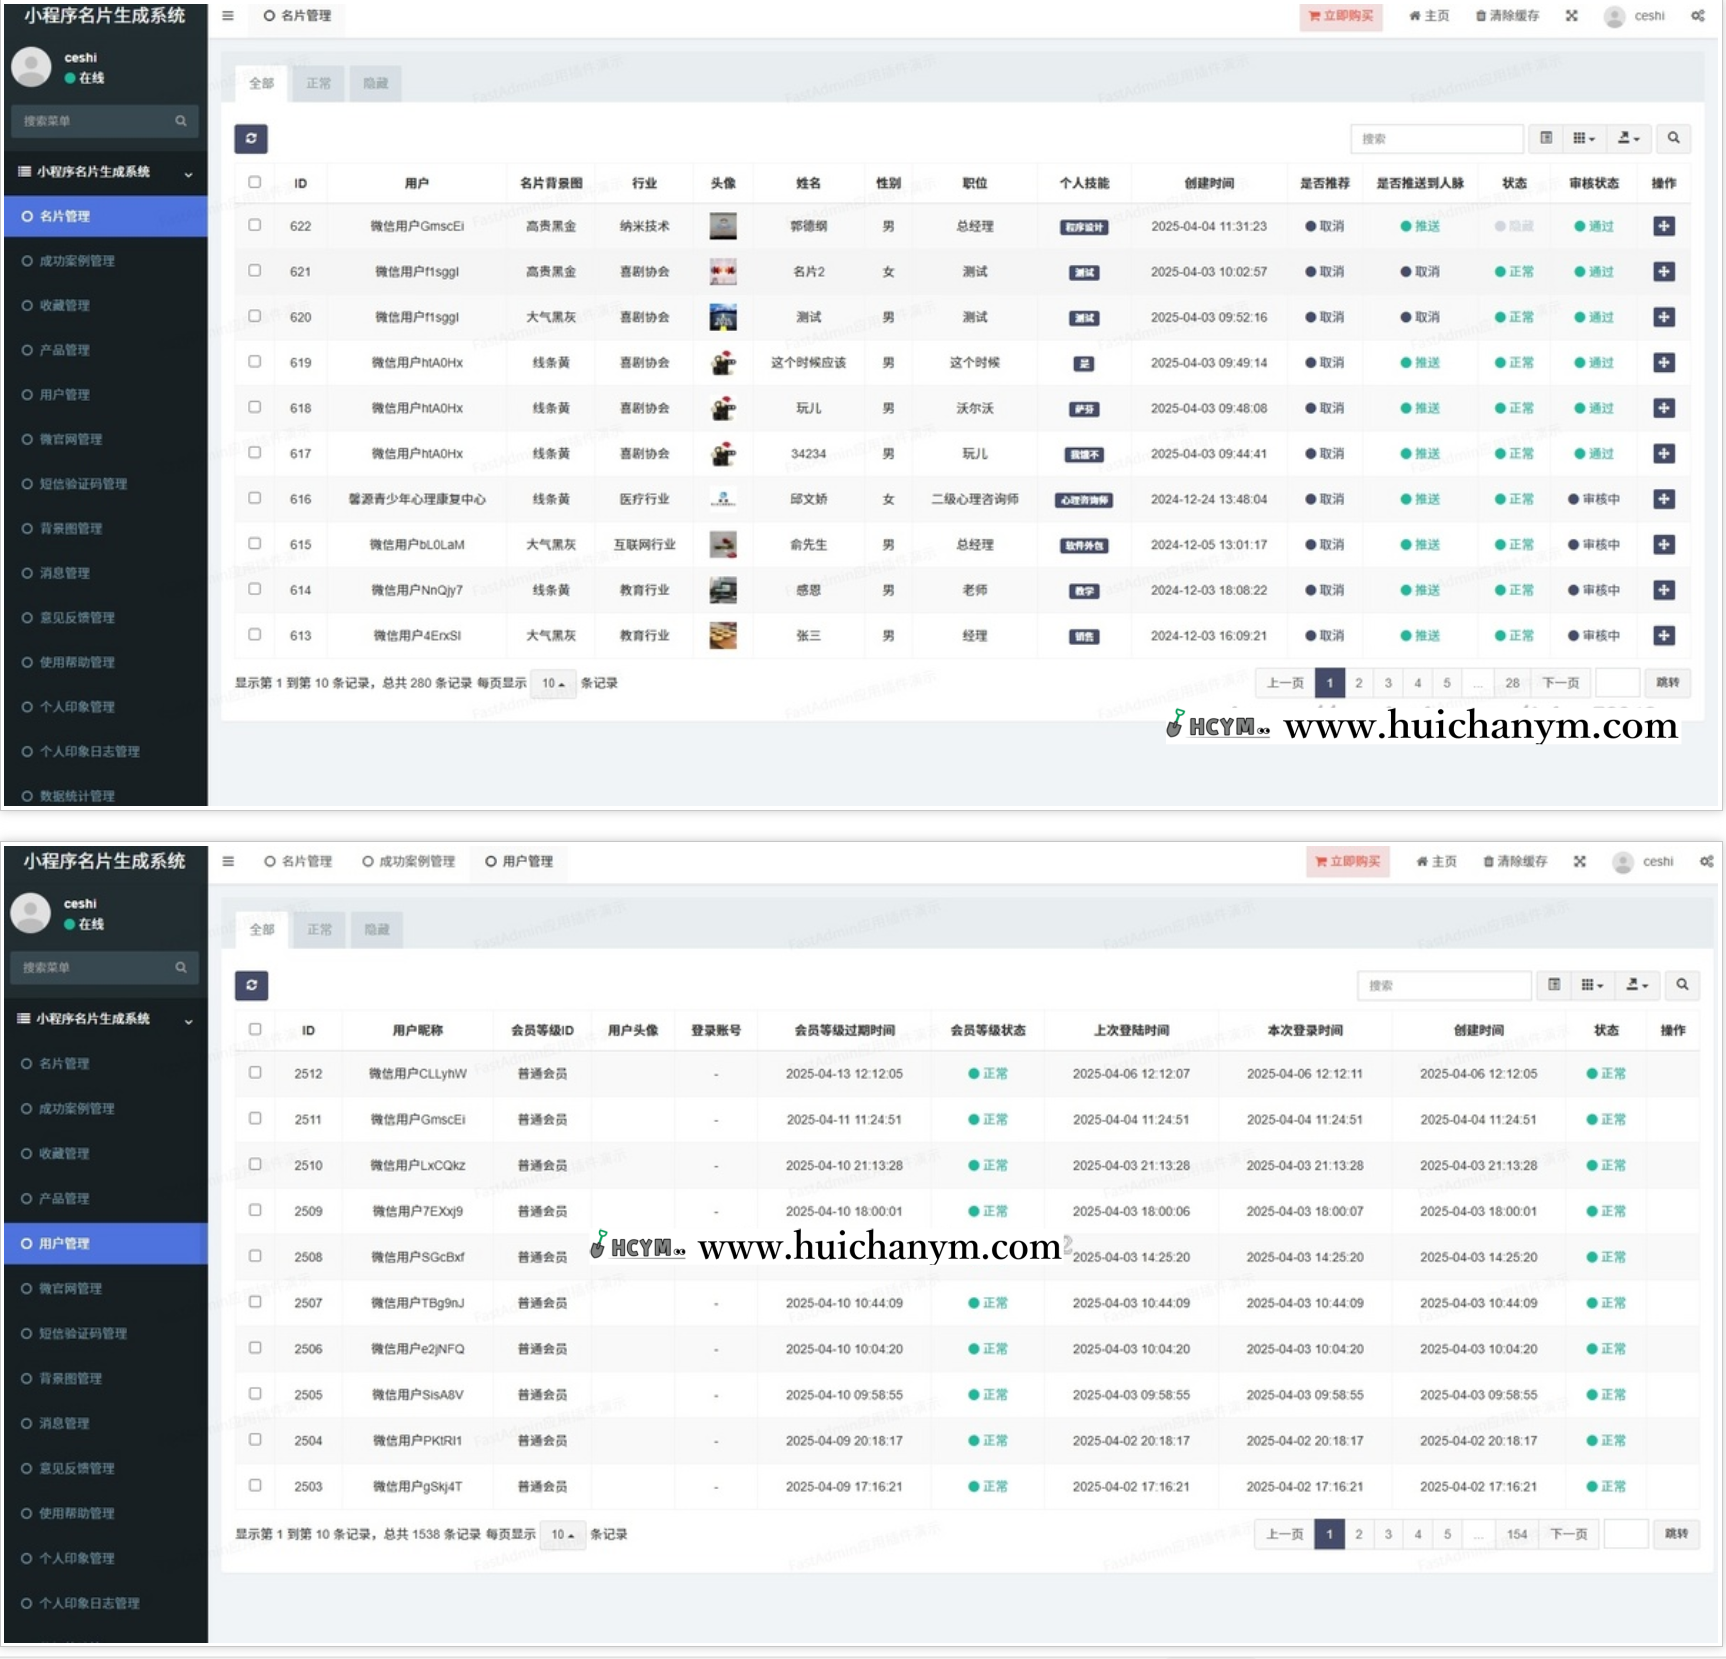Click fullscreen icon beside 清除缓存 on 用户管理 page
The image size is (1726, 1659).
pyautogui.click(x=1579, y=861)
